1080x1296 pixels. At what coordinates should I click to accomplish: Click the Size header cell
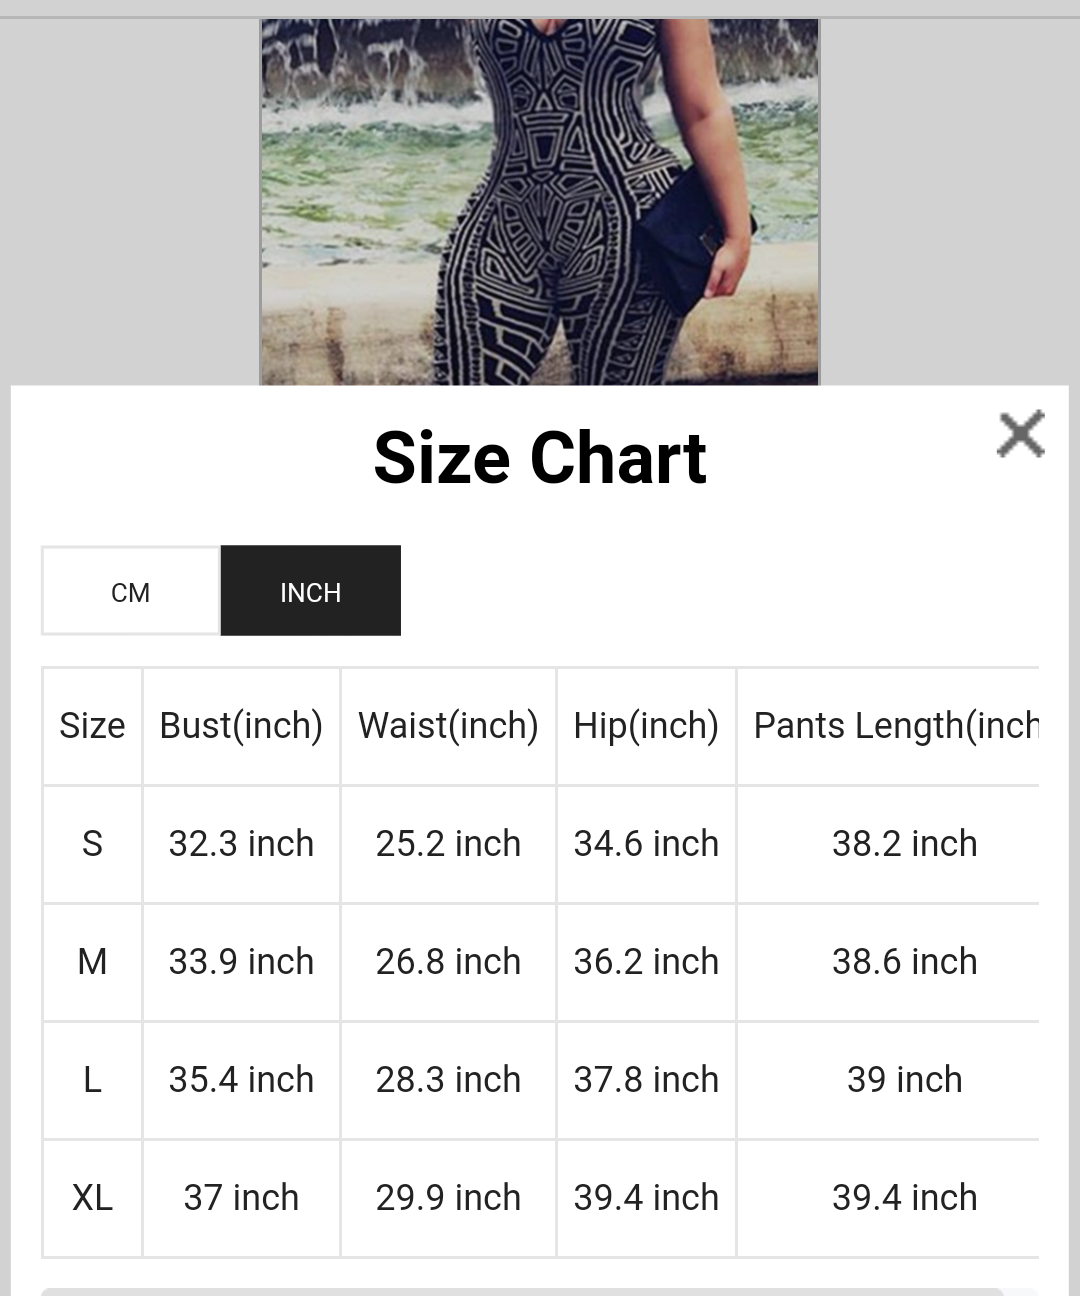coord(92,726)
